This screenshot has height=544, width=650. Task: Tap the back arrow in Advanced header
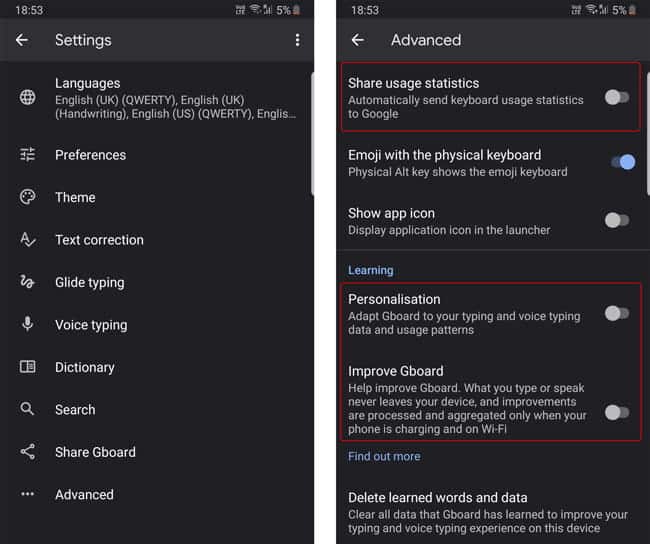pyautogui.click(x=358, y=40)
